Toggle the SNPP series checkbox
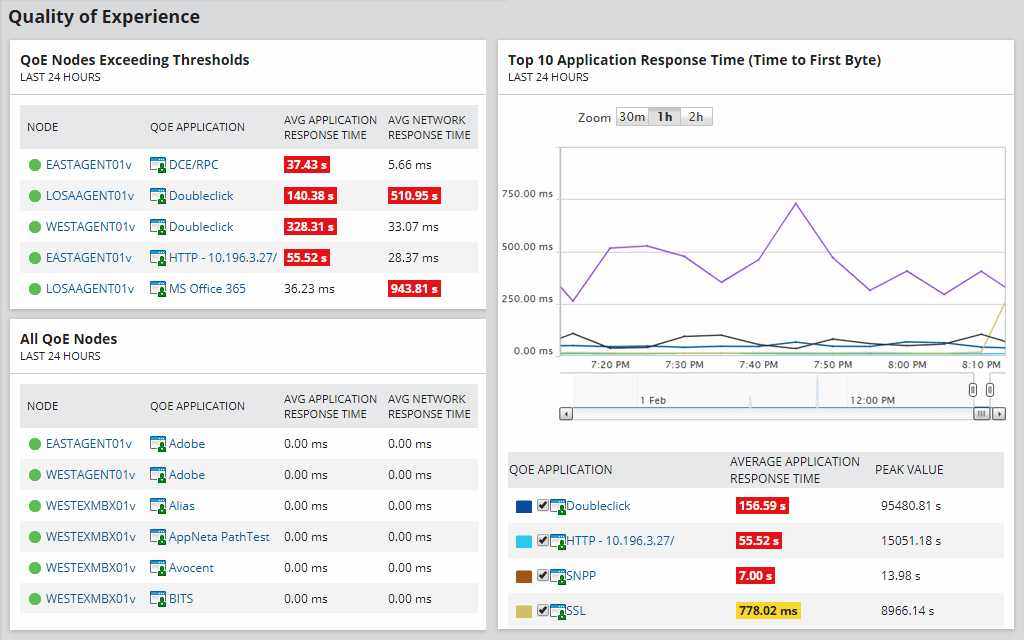Screen dimensions: 1024x640 (x=543, y=575)
